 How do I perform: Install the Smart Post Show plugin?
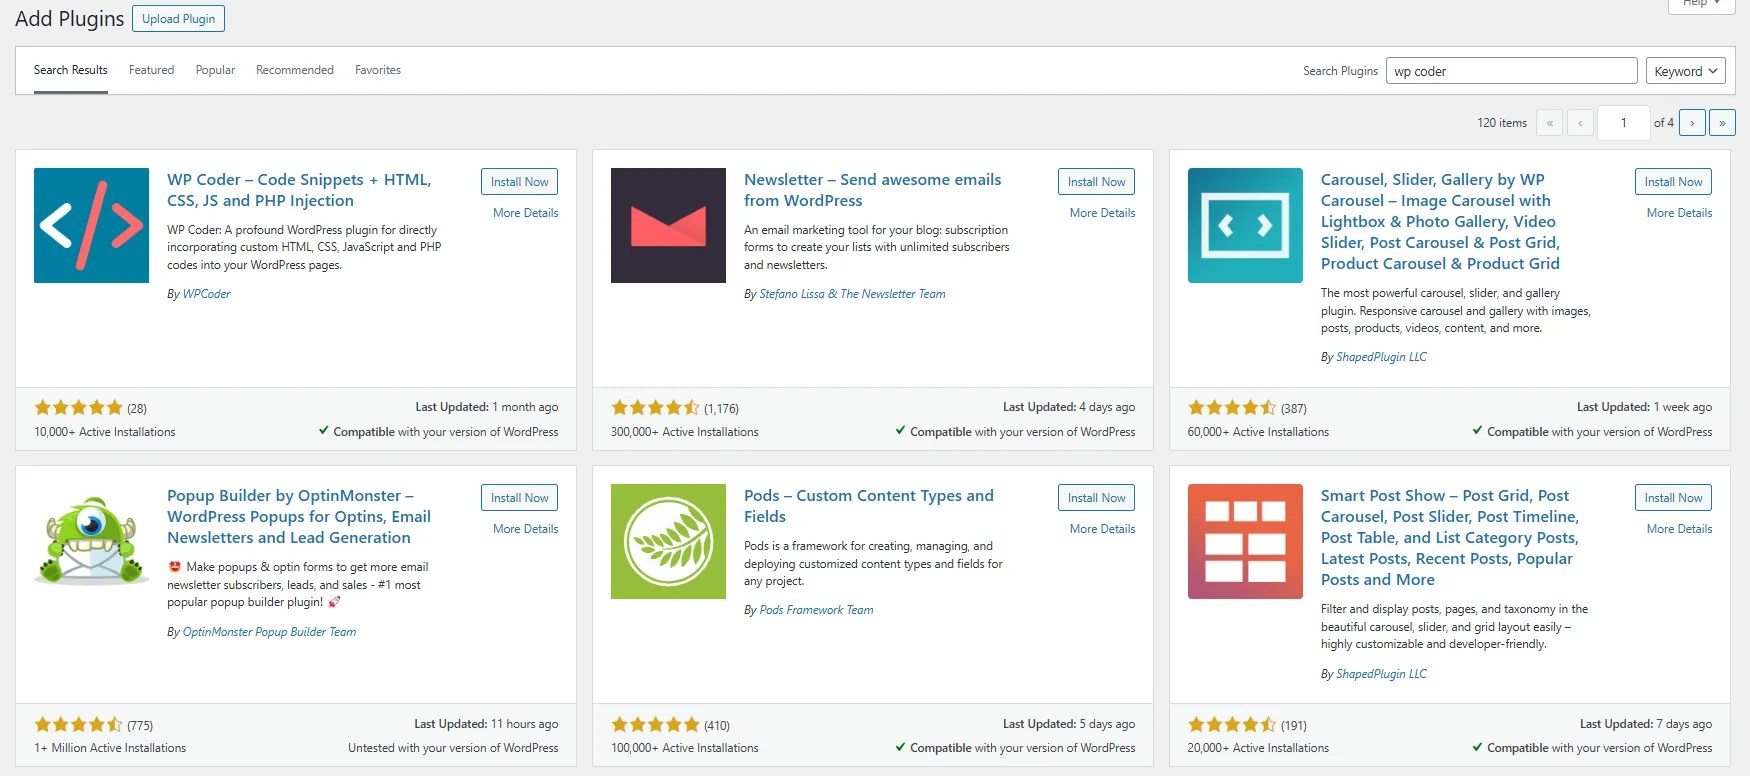1673,498
